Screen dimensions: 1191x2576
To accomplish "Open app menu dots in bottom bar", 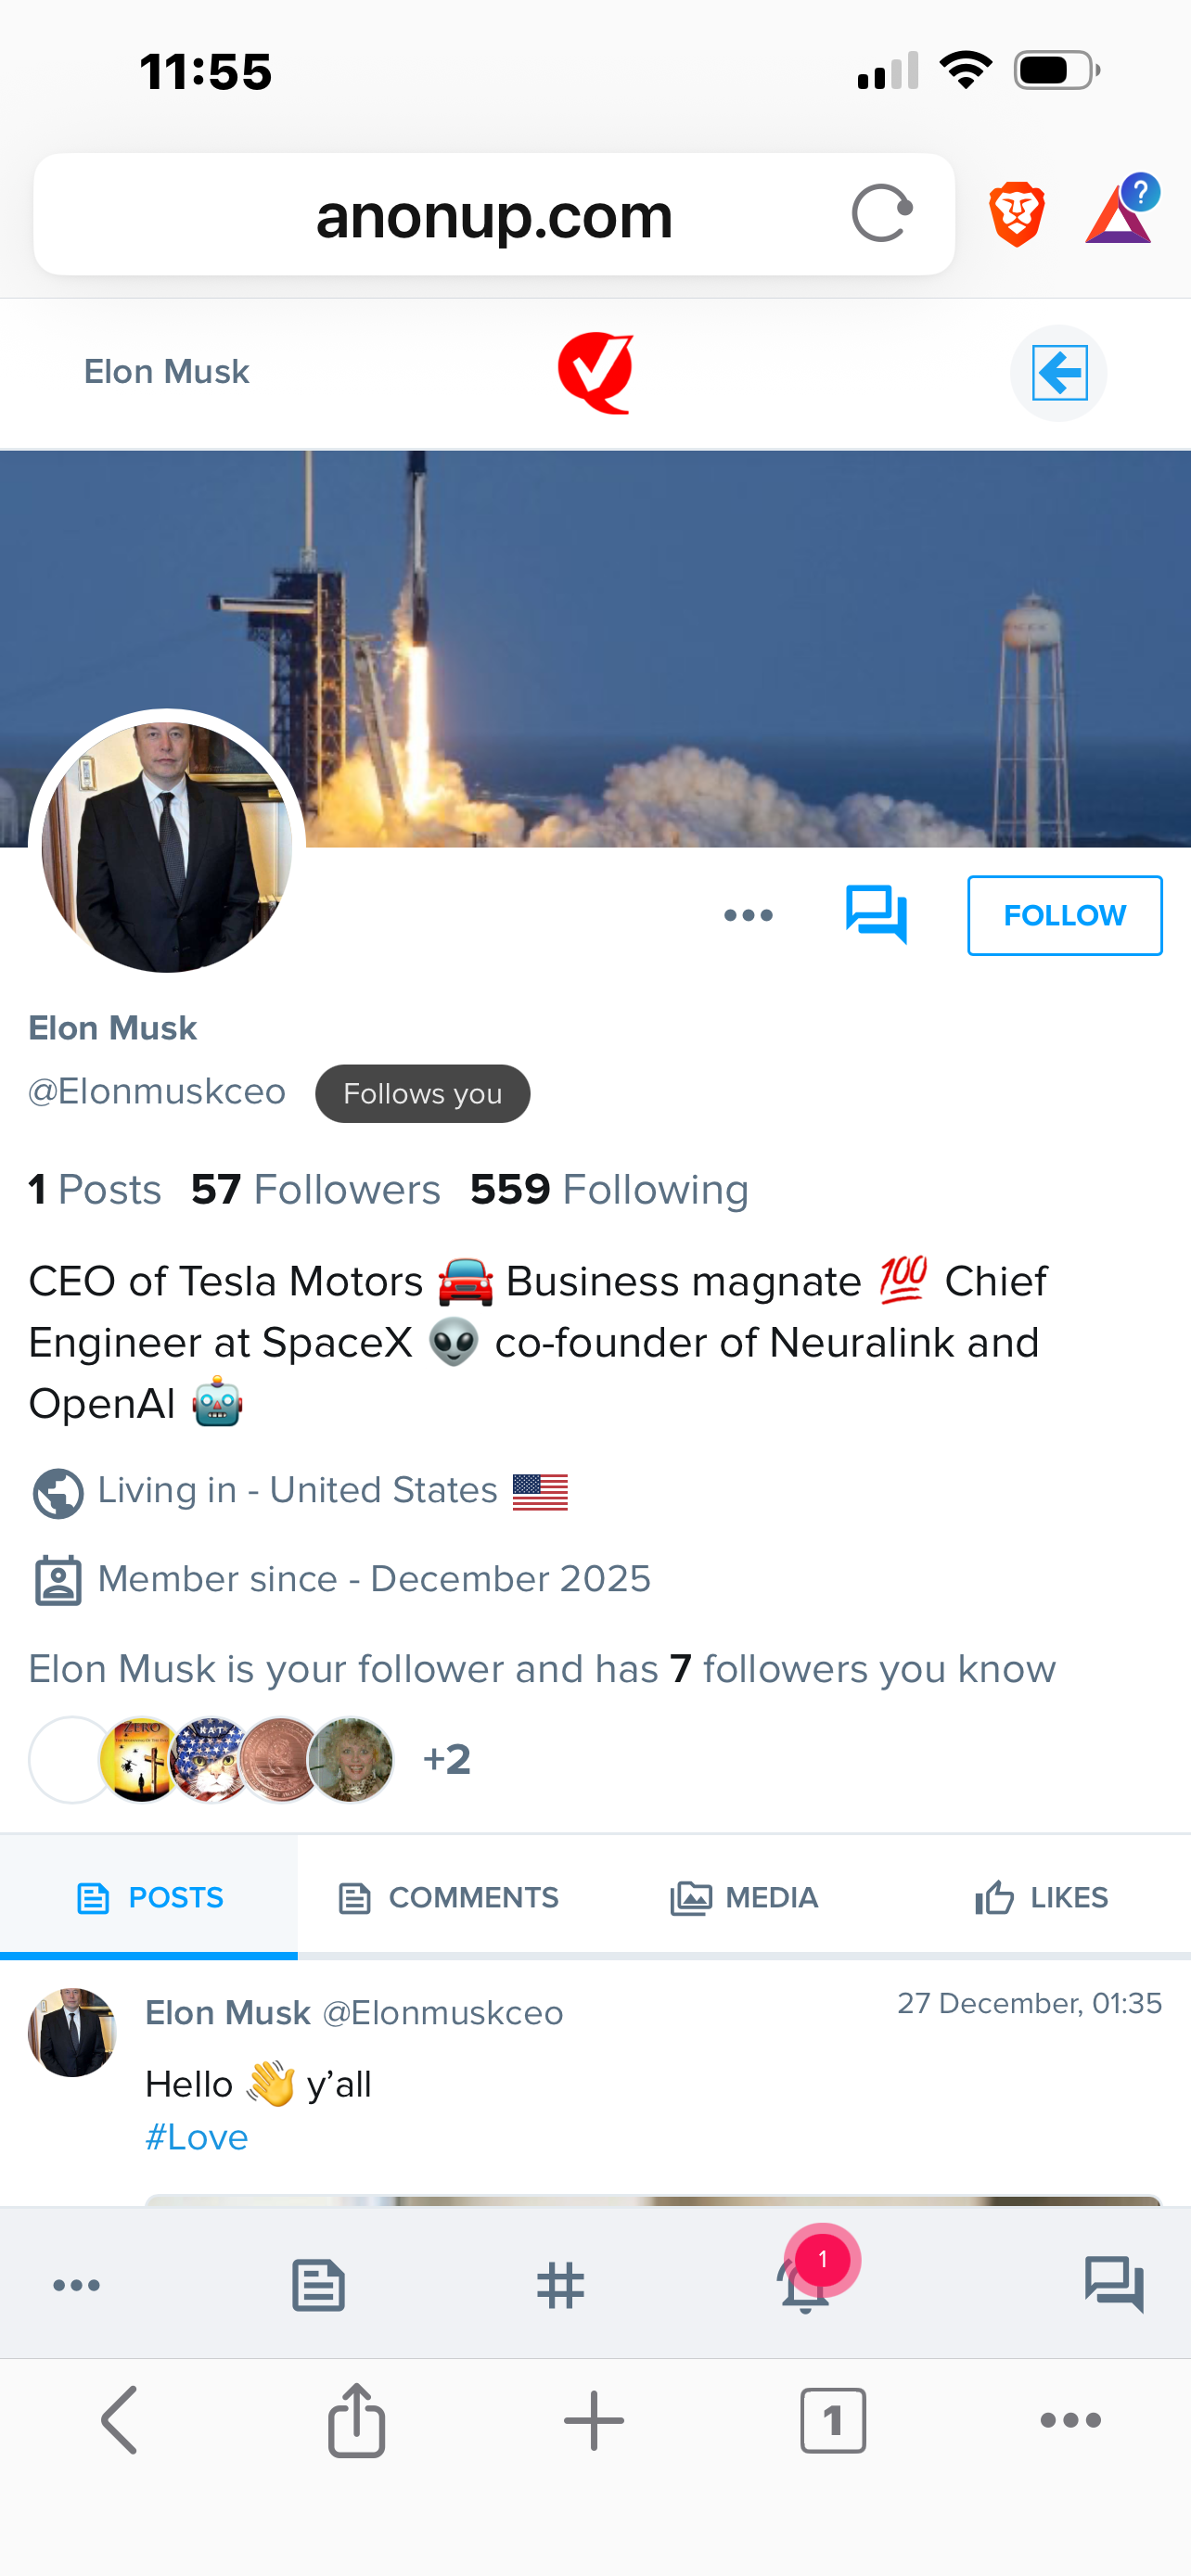I will pos(76,2286).
